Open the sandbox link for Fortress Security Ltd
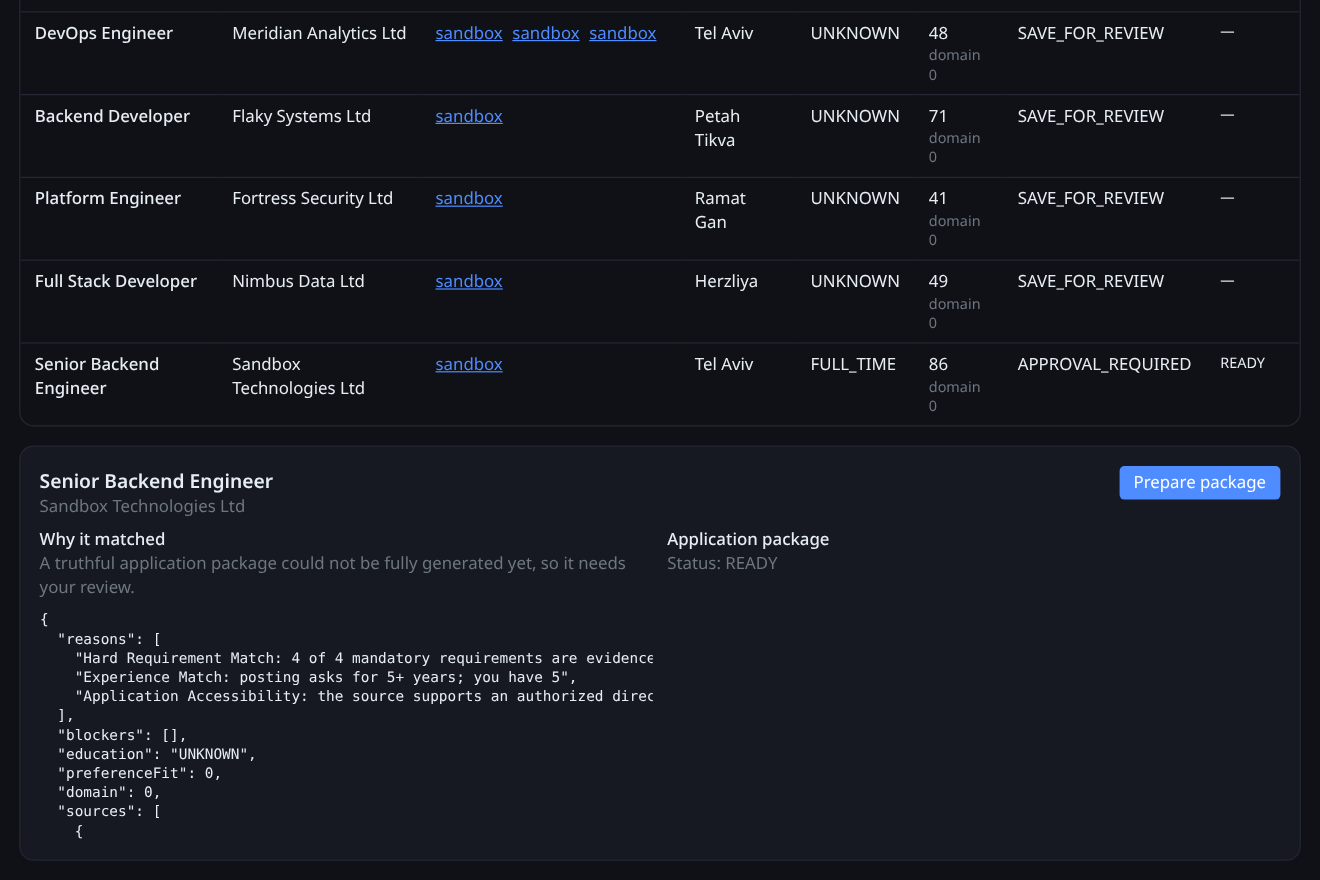Screen dimensions: 1320x880 (469, 198)
